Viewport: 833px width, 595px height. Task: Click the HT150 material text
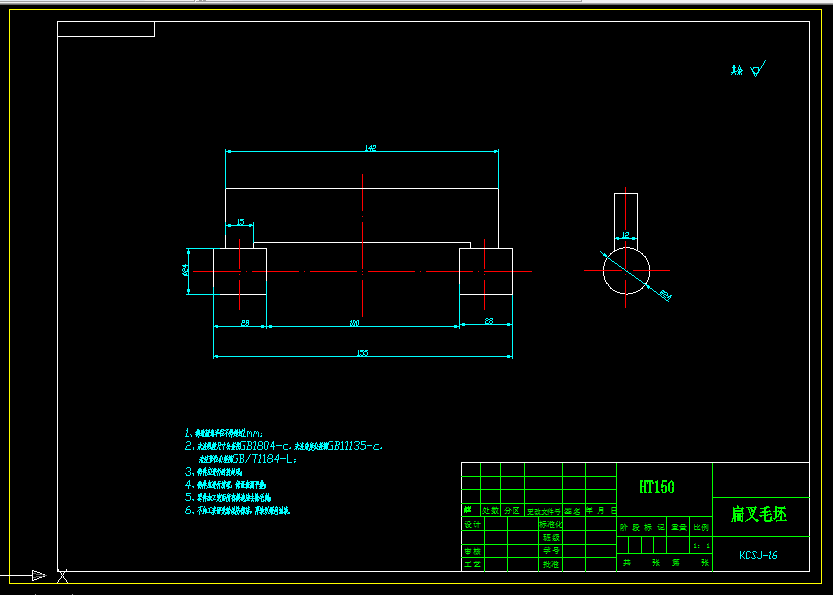click(x=657, y=487)
